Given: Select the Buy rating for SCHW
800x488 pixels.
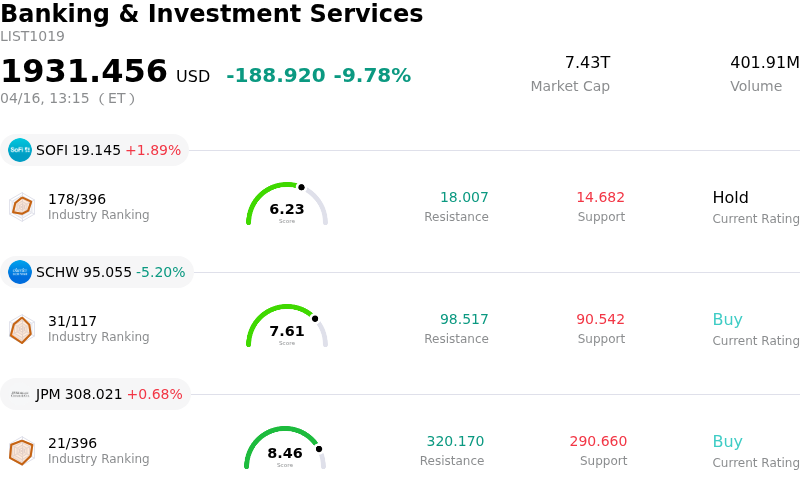Looking at the screenshot, I should coord(727,320).
